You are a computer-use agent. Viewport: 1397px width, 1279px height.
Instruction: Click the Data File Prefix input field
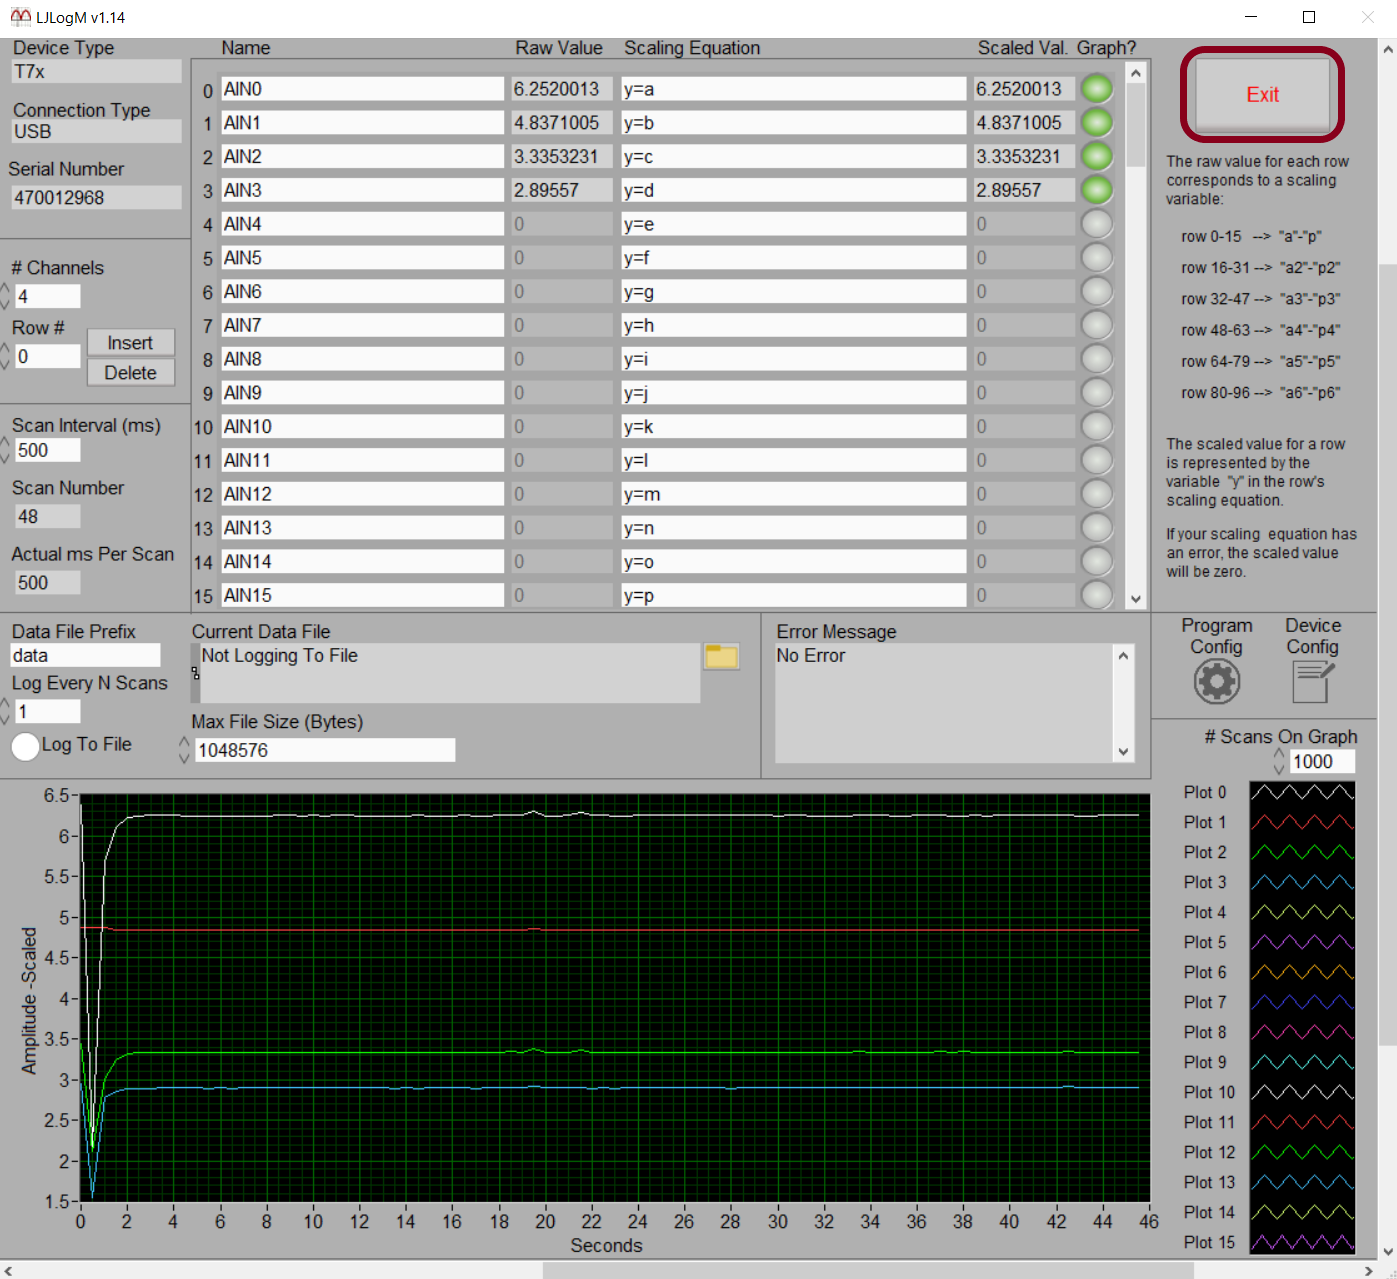tap(85, 655)
